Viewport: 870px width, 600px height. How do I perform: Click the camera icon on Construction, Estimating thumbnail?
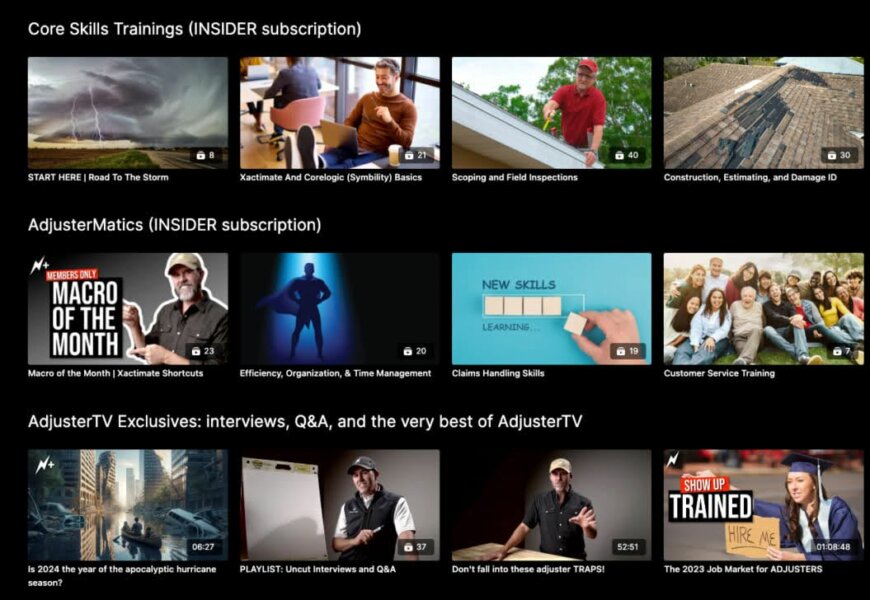tap(831, 155)
